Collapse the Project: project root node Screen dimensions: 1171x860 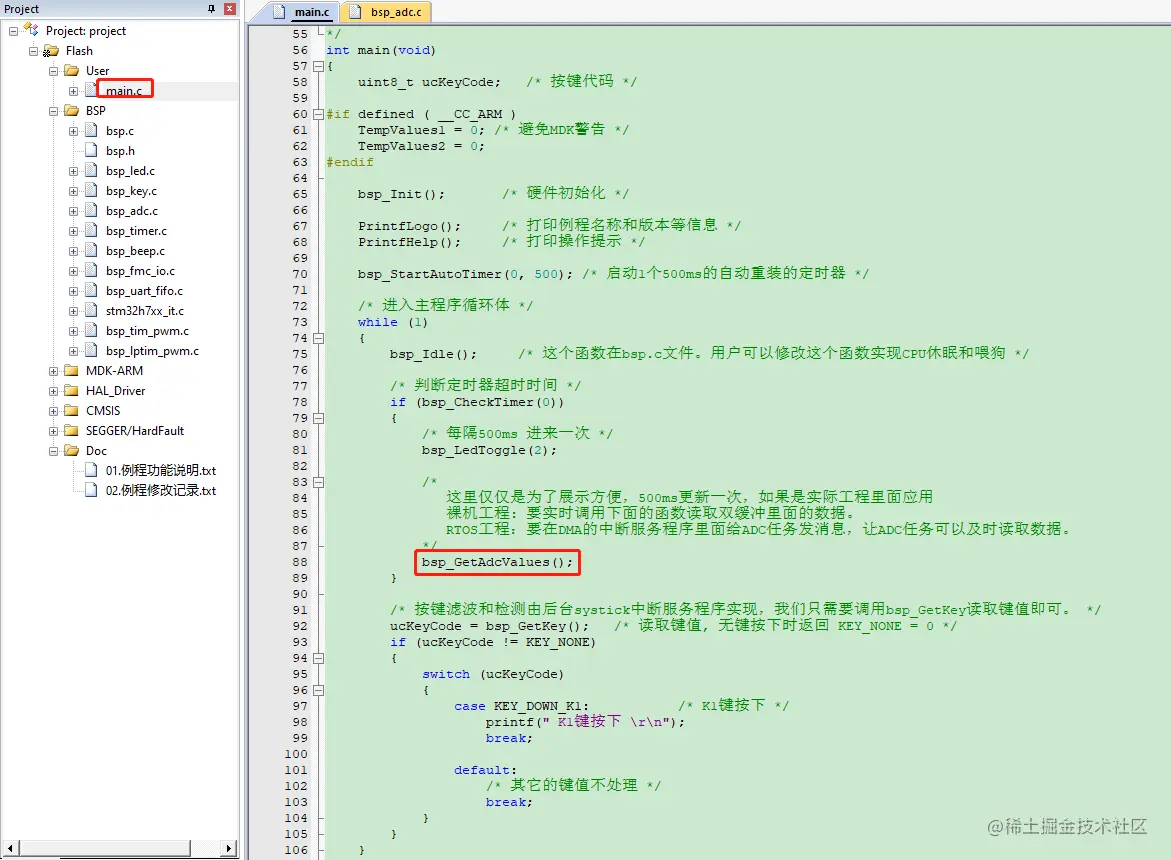pyautogui.click(x=13, y=31)
